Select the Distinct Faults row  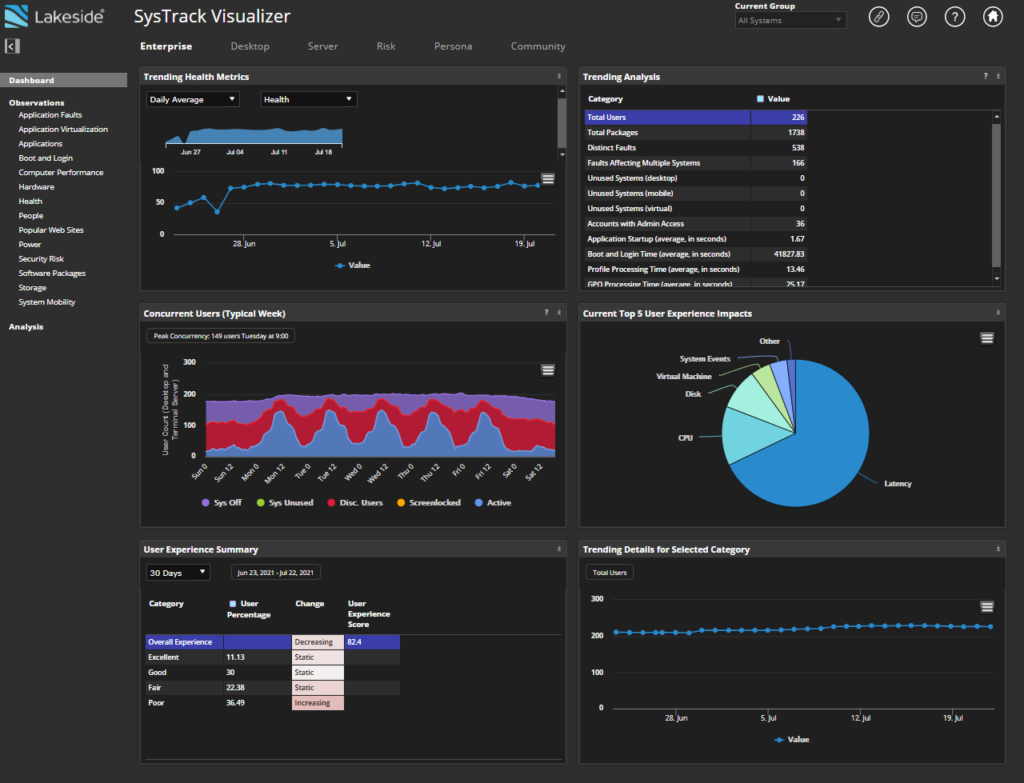[x=696, y=148]
